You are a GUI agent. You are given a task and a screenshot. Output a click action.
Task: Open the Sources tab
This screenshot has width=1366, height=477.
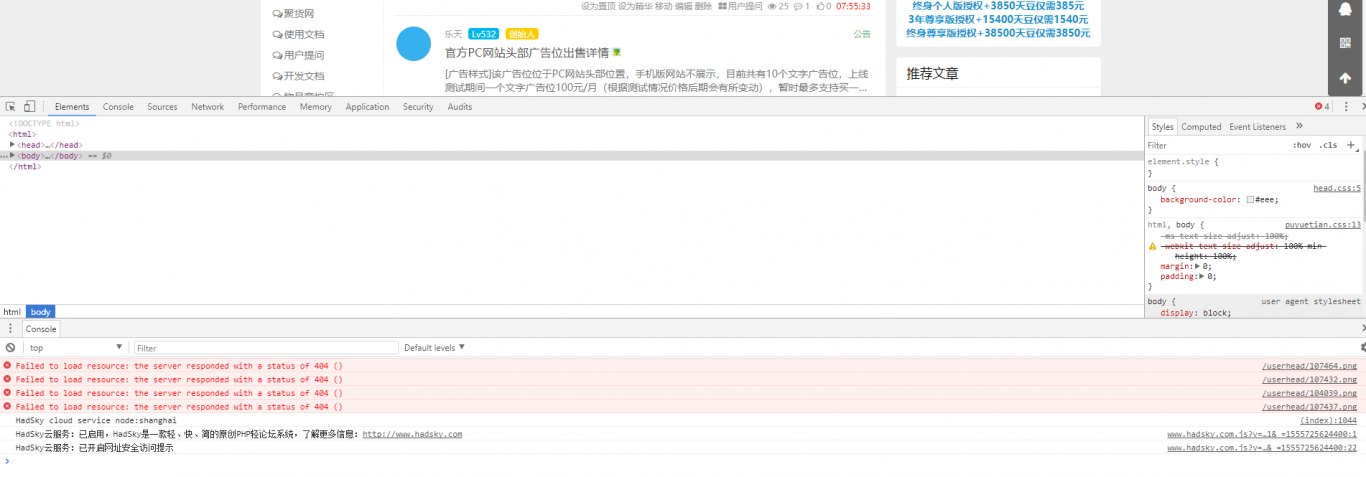162,107
